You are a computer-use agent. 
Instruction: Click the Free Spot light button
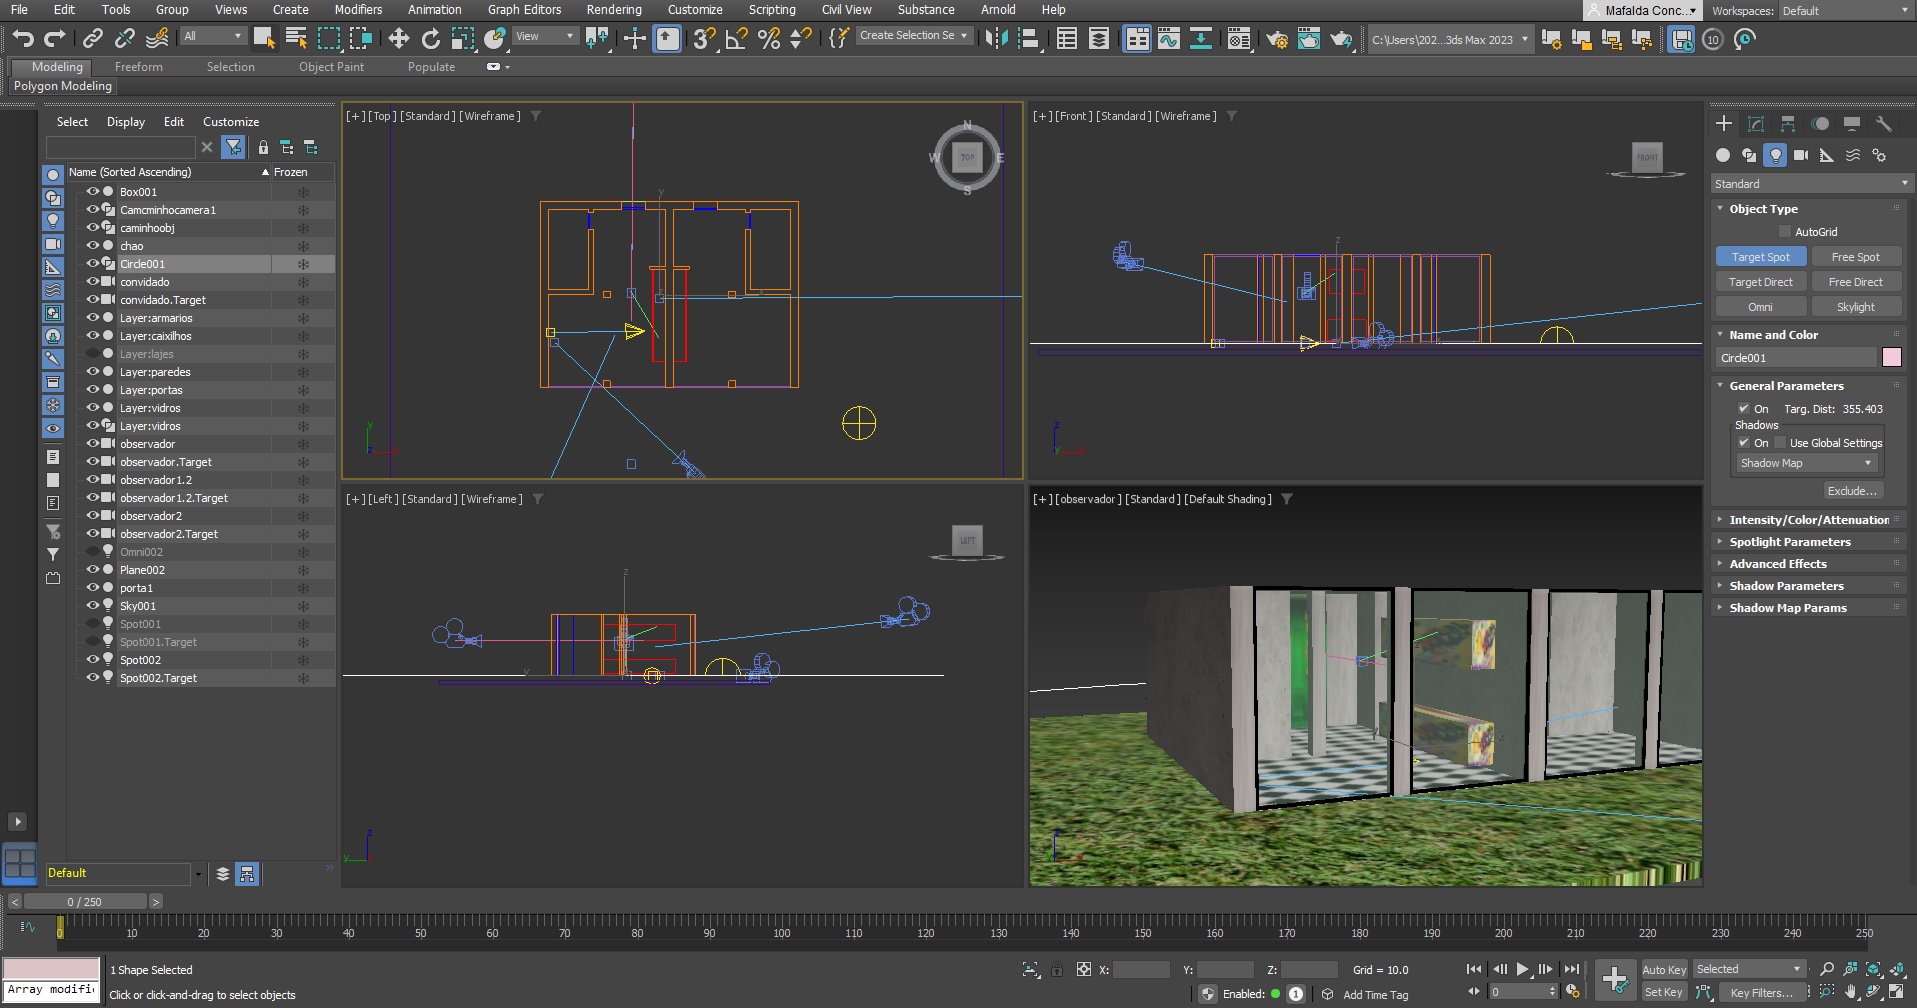point(1855,257)
